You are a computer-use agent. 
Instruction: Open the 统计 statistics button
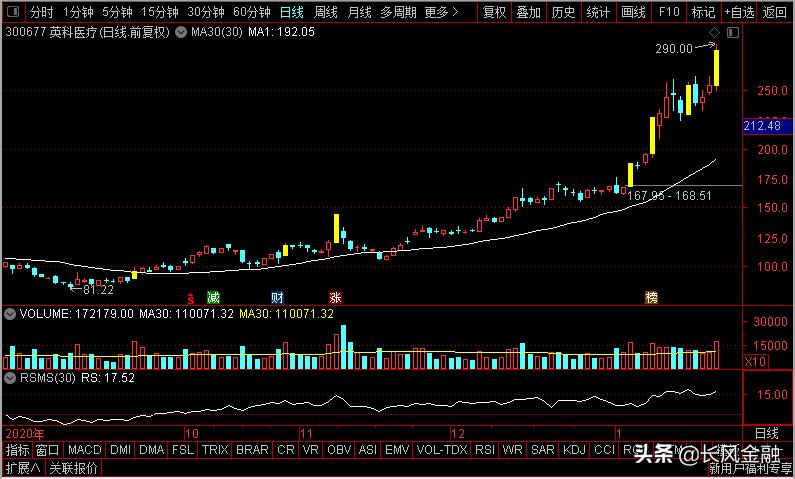point(598,12)
